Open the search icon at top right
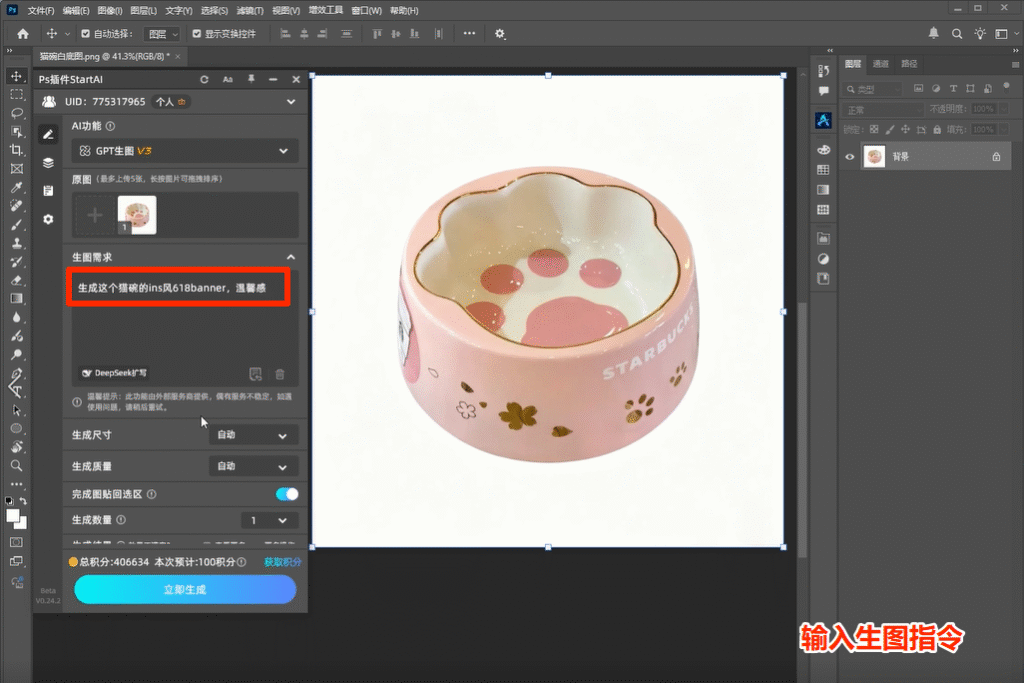This screenshot has height=683, width=1024. [x=957, y=34]
